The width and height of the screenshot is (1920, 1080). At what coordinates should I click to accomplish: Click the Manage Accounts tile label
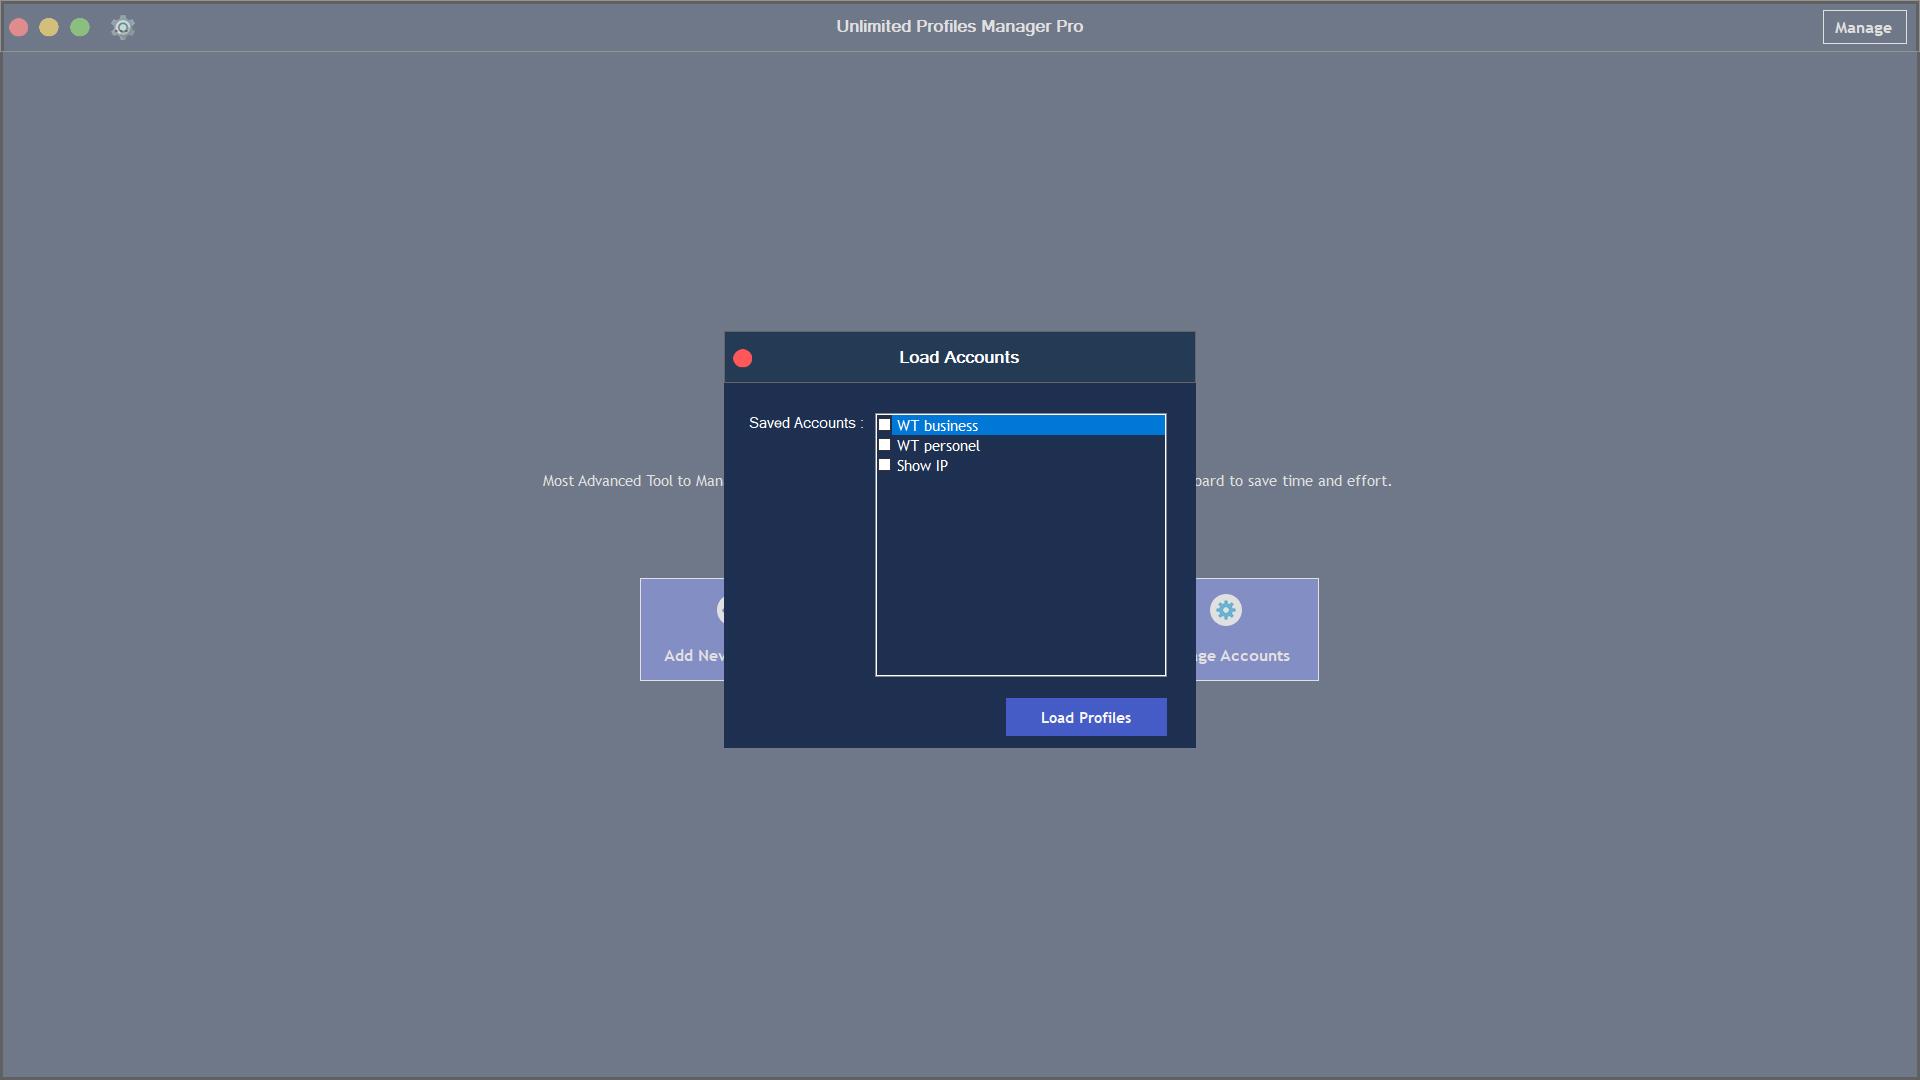pos(1242,656)
